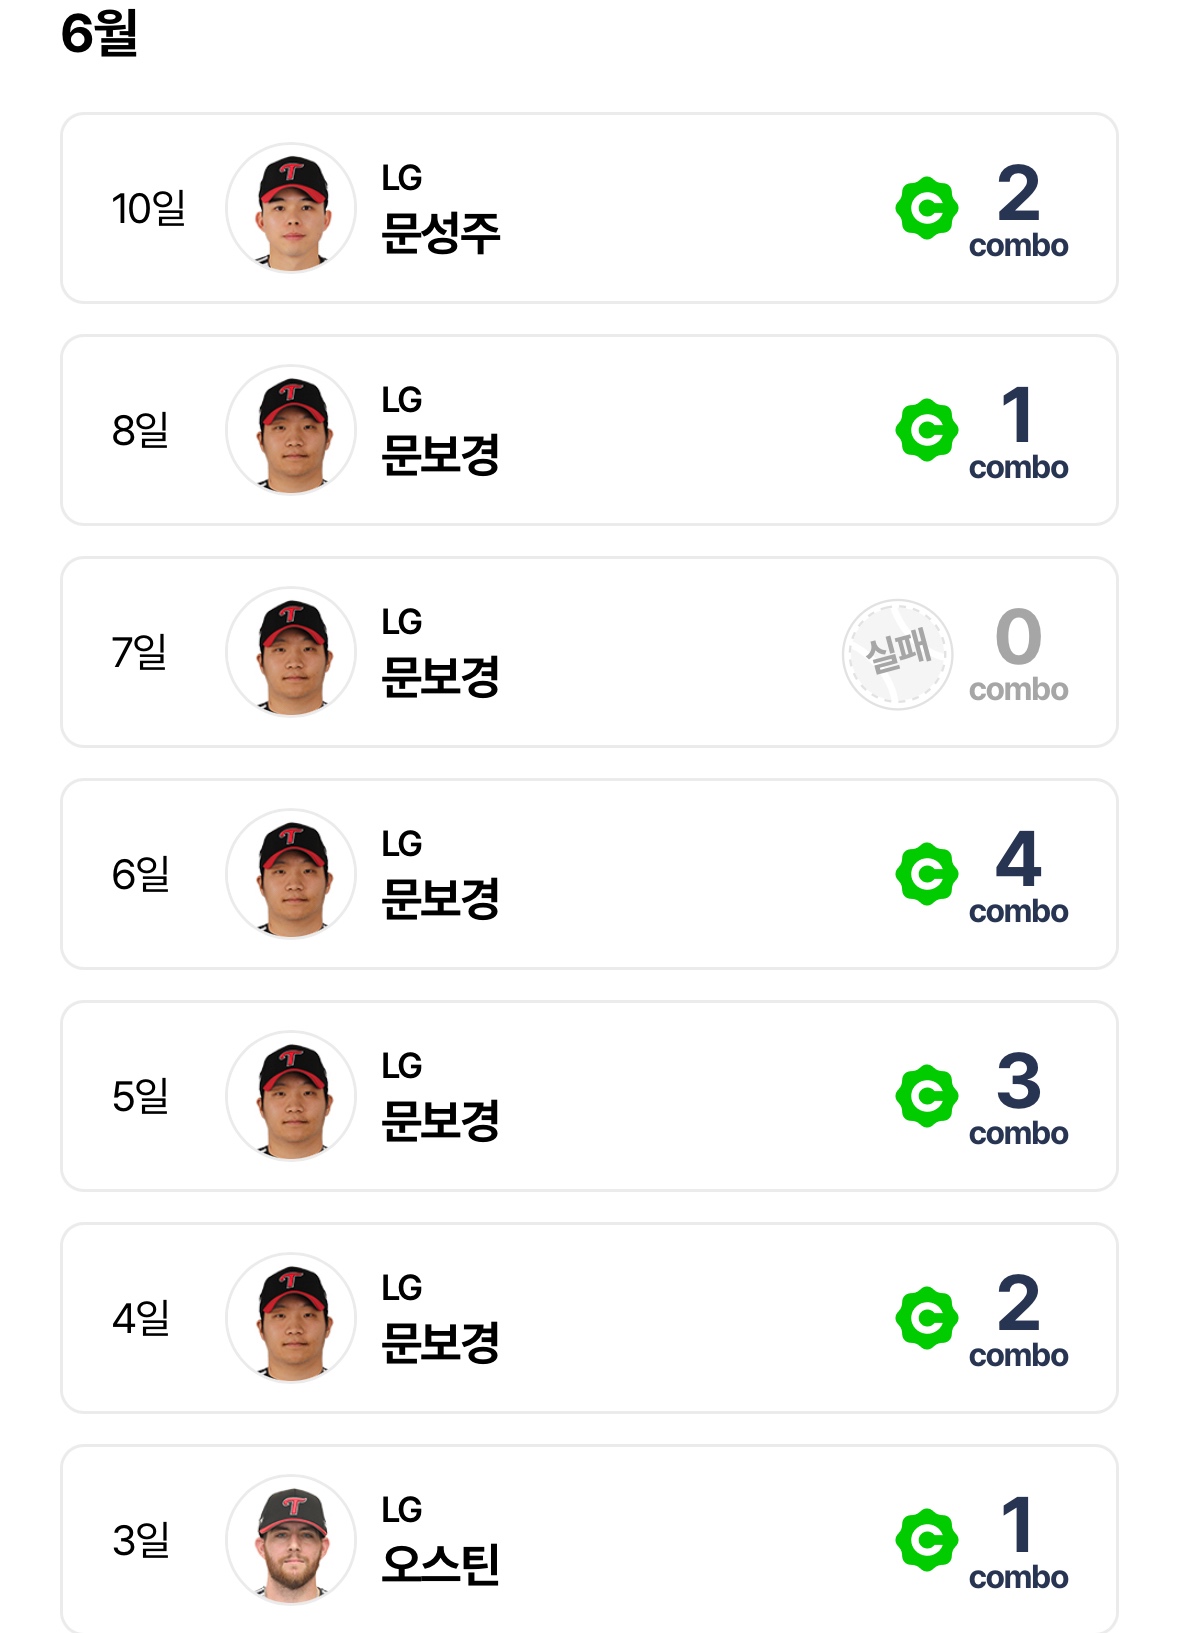
Task: Tap the 0 combo count on 7일
Action: (1018, 638)
